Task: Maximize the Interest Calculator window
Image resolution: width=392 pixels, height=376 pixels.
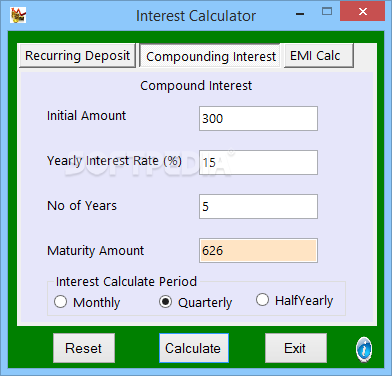Action: point(327,12)
